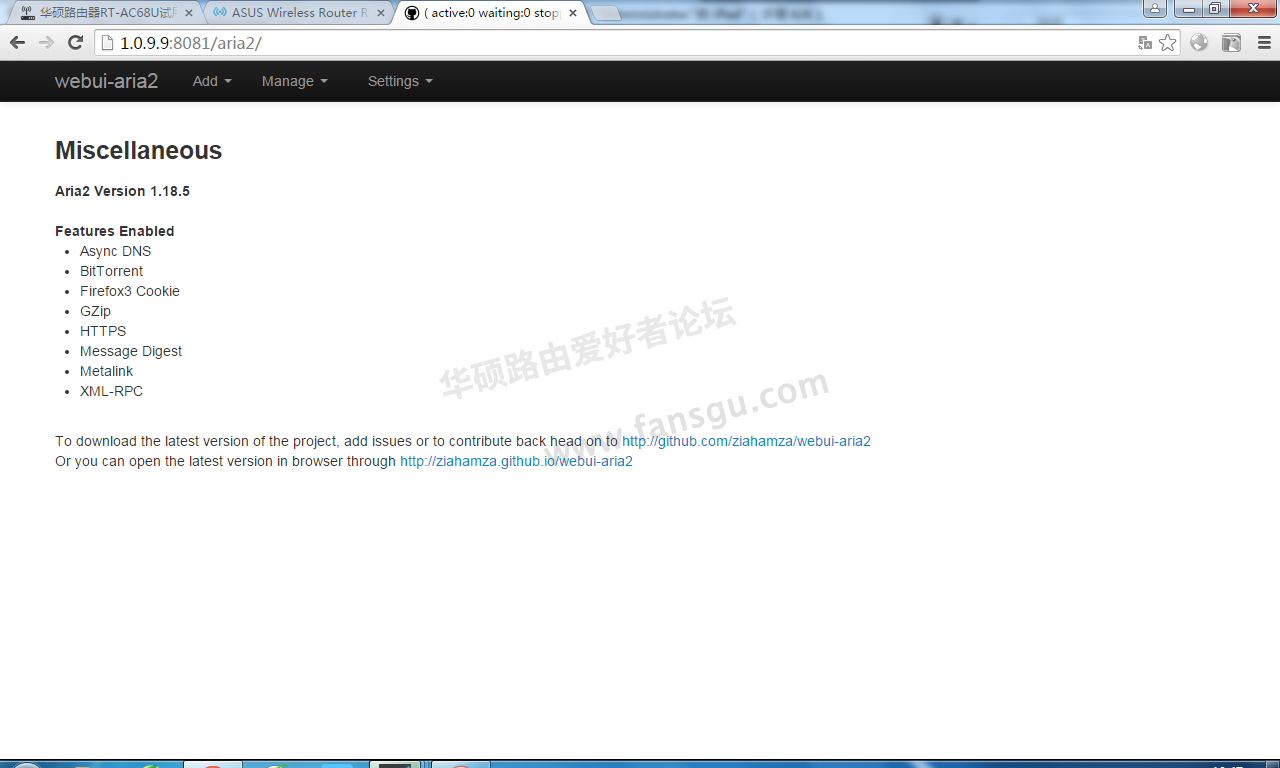The width and height of the screenshot is (1280, 768).
Task: Click the Features Enabled label
Action: [114, 231]
